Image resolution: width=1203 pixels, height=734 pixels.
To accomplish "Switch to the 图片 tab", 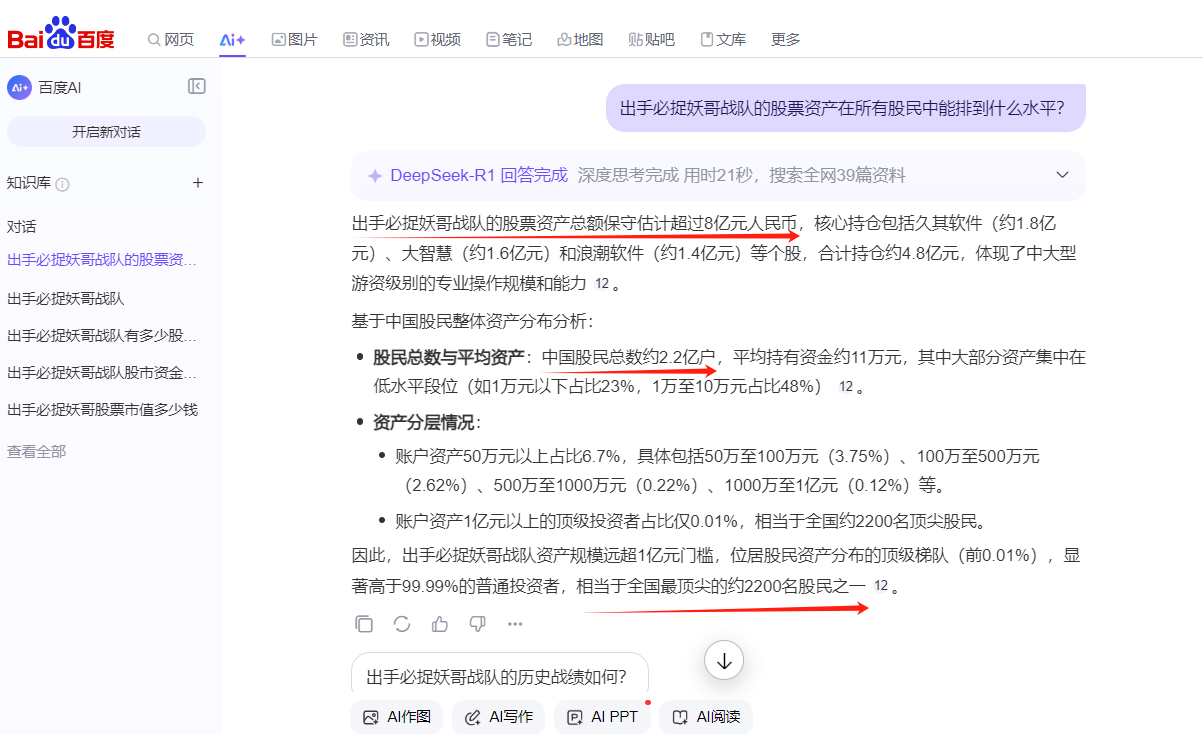I will [295, 39].
